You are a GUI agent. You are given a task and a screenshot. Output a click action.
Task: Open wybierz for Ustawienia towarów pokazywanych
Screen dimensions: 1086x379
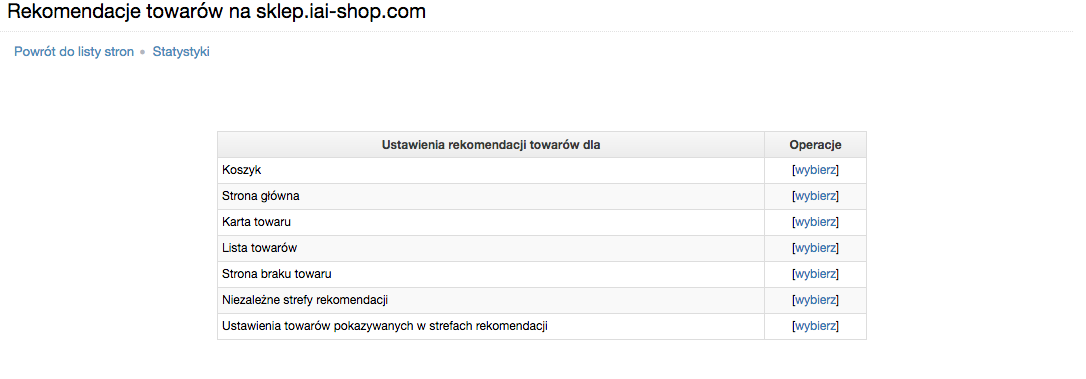click(x=815, y=326)
